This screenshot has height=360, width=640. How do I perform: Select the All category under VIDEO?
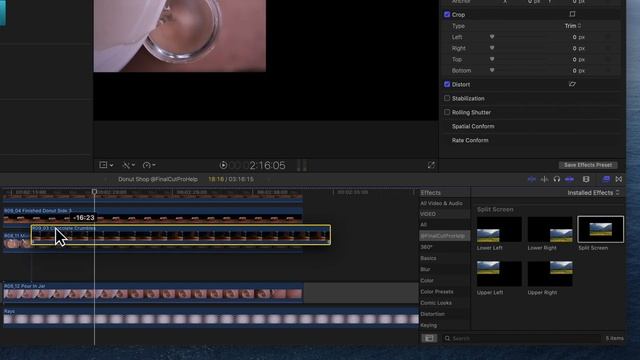tap(424, 224)
